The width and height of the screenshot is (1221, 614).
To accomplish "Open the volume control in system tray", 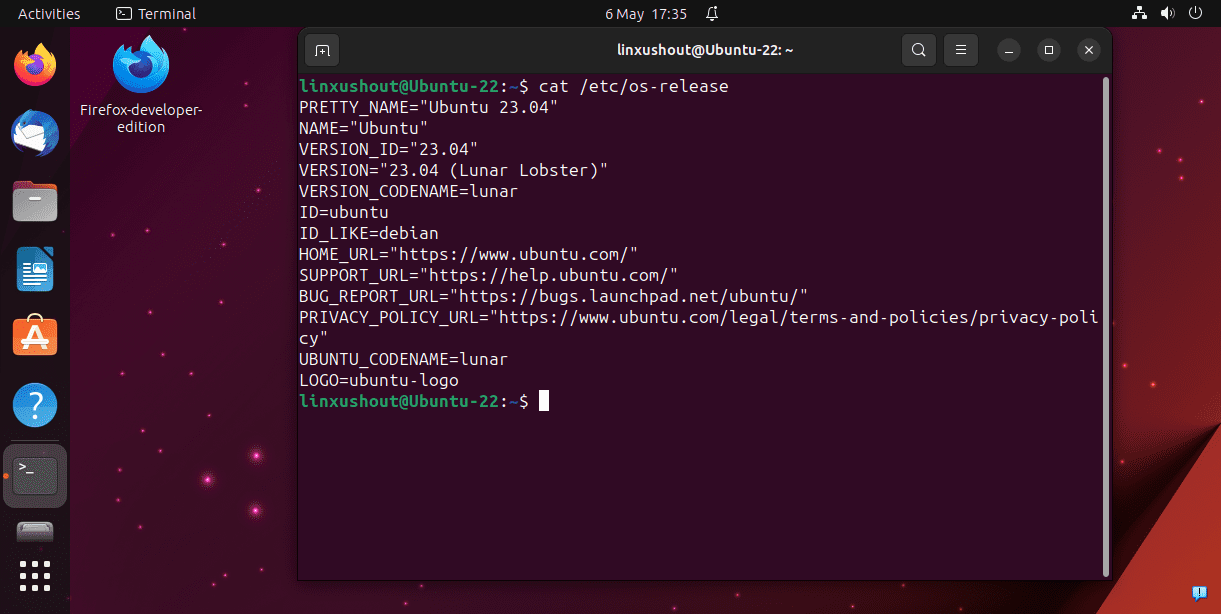I will click(1167, 14).
